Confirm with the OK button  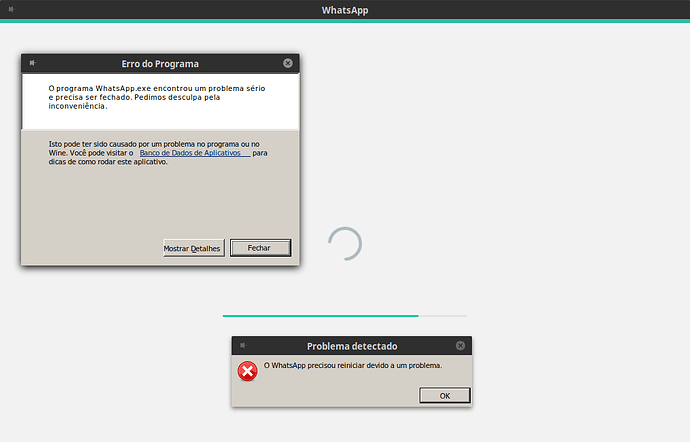click(445, 395)
